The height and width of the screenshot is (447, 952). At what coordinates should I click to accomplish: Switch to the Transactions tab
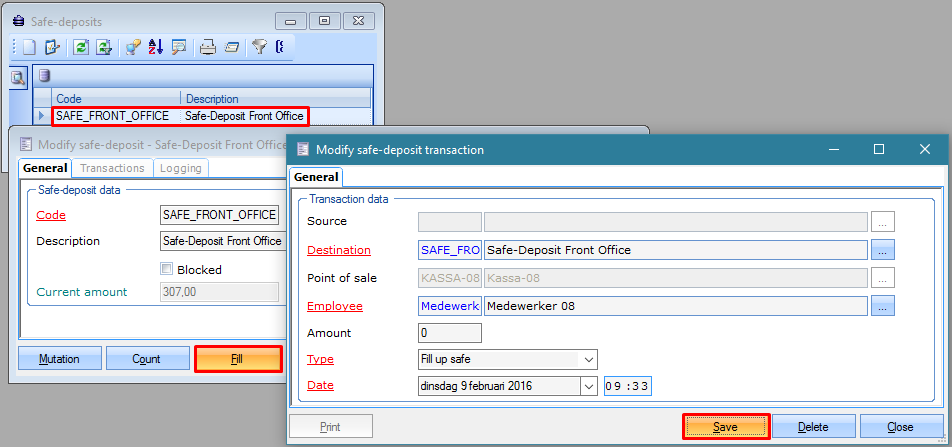[x=112, y=168]
